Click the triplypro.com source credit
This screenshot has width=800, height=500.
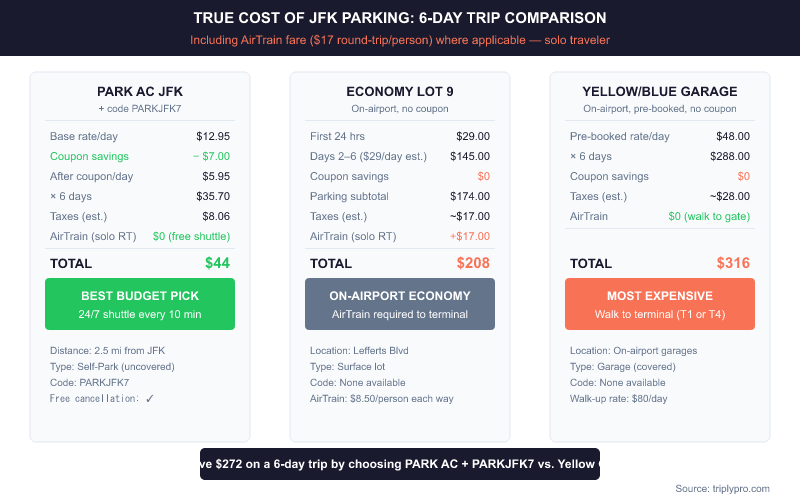pos(723,488)
